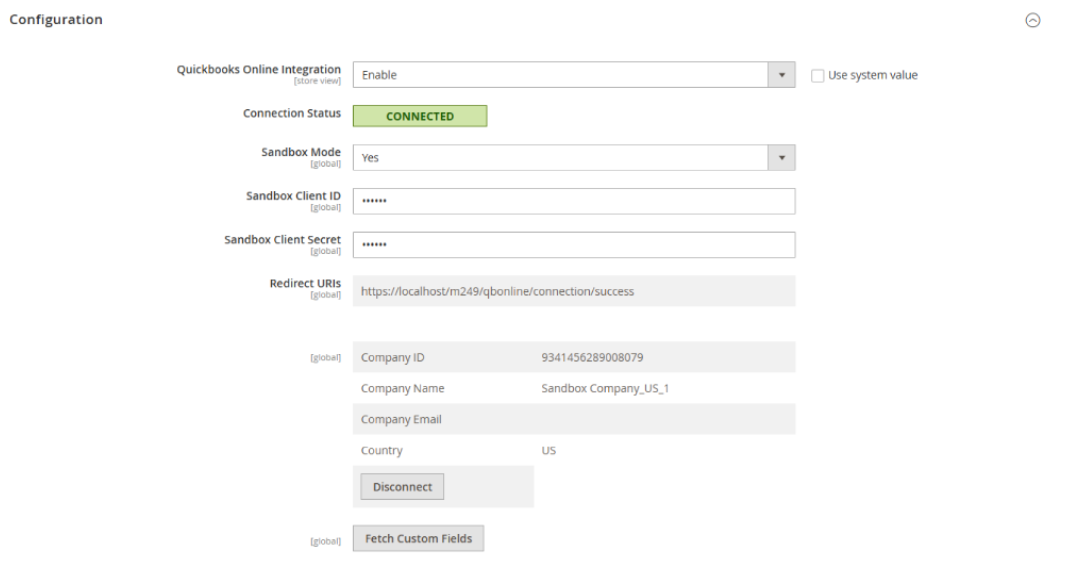Screen dimensions: 1068x567
Task: Click the Redirect URIs field
Action: [574, 291]
